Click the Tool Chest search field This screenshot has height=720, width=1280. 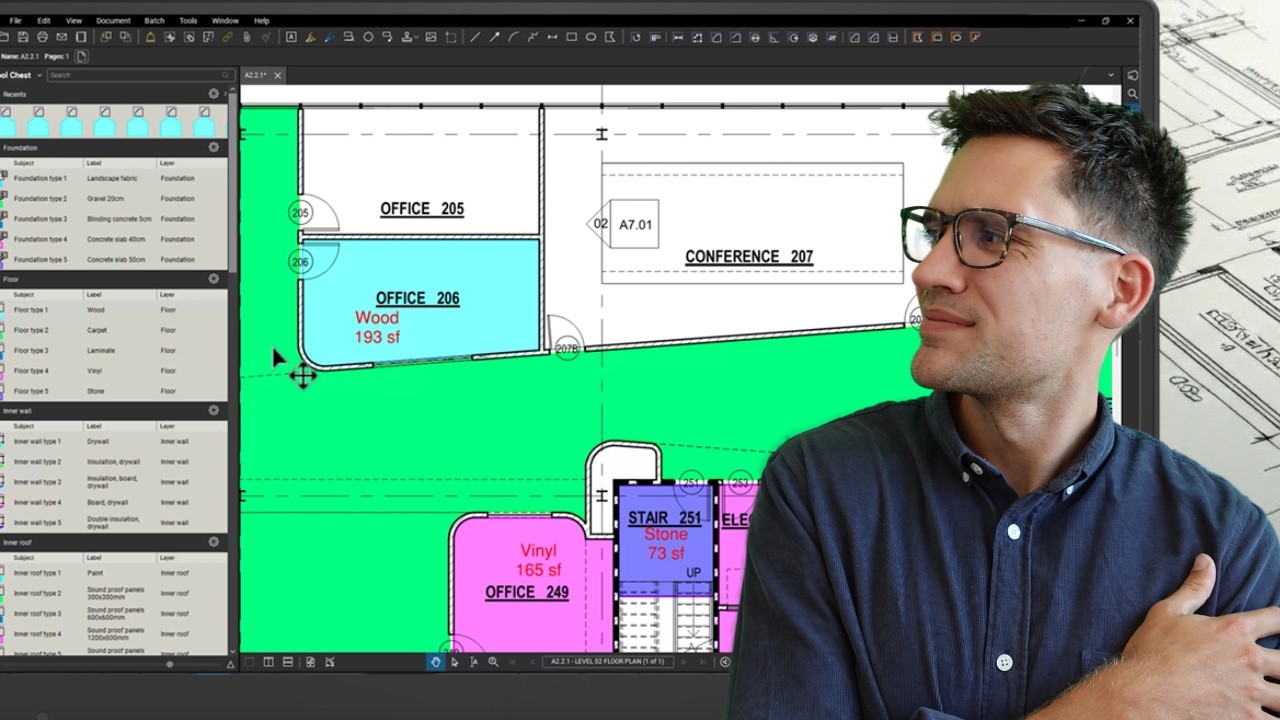(x=140, y=75)
